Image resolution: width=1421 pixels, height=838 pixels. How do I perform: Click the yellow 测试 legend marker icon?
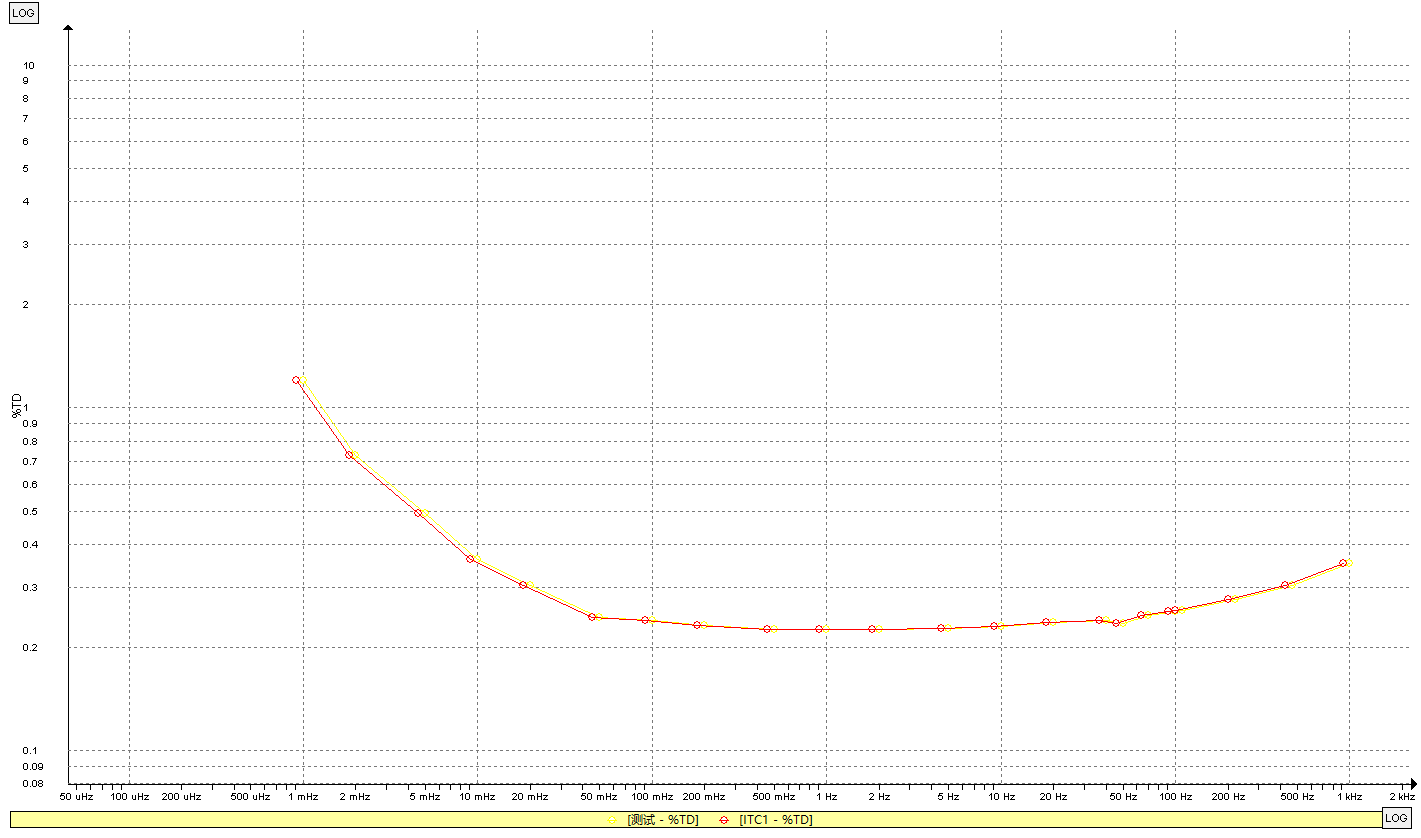[611, 820]
